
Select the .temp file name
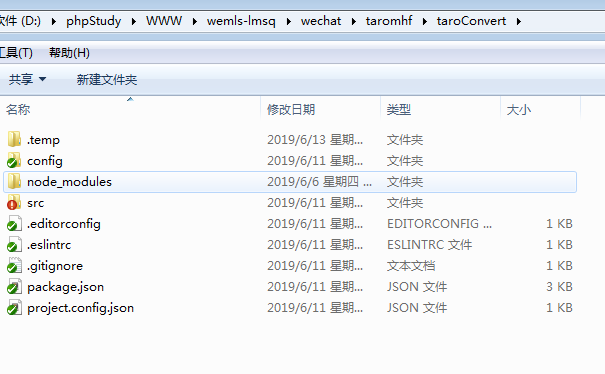click(43, 140)
